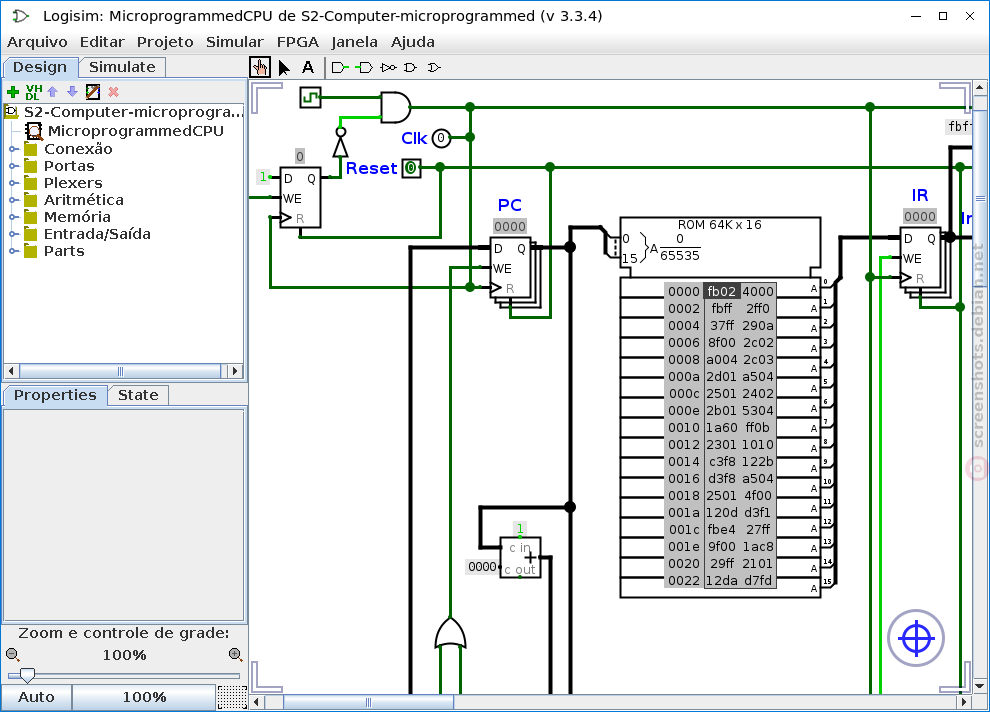This screenshot has width=990, height=712.
Task: Expand the Portas library folder
Action: coord(13,167)
